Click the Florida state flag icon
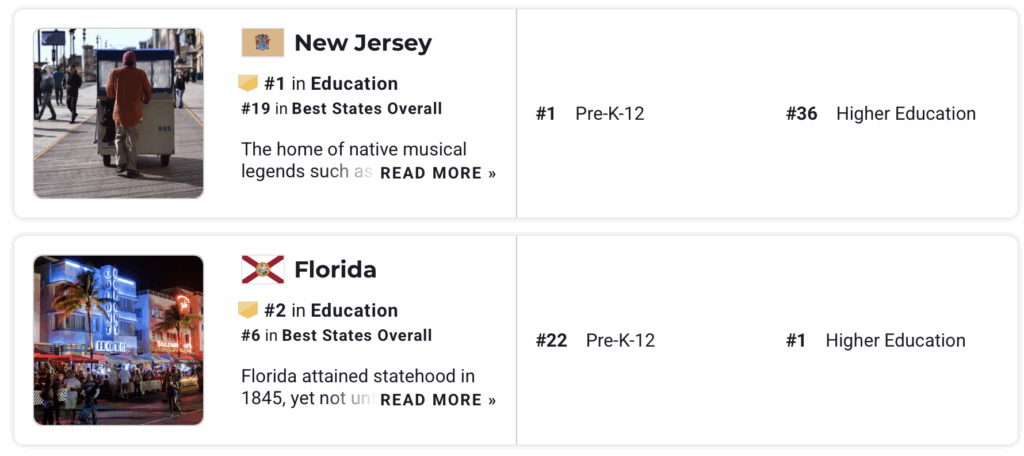This screenshot has height=456, width=1024. pos(263,270)
